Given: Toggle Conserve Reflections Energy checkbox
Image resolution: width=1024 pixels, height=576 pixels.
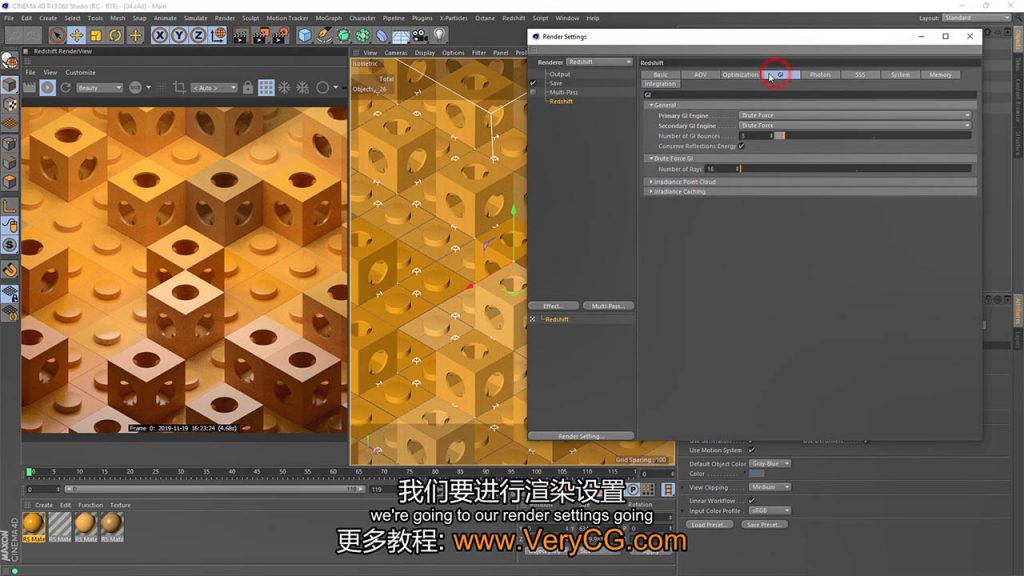Looking at the screenshot, I should (742, 146).
